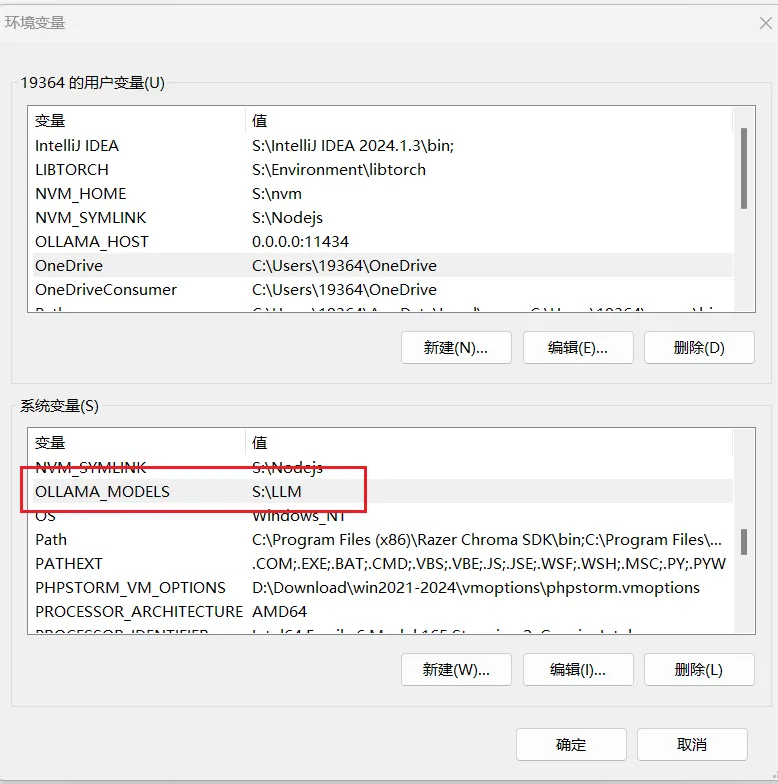Select the Path system variable row

[51, 540]
